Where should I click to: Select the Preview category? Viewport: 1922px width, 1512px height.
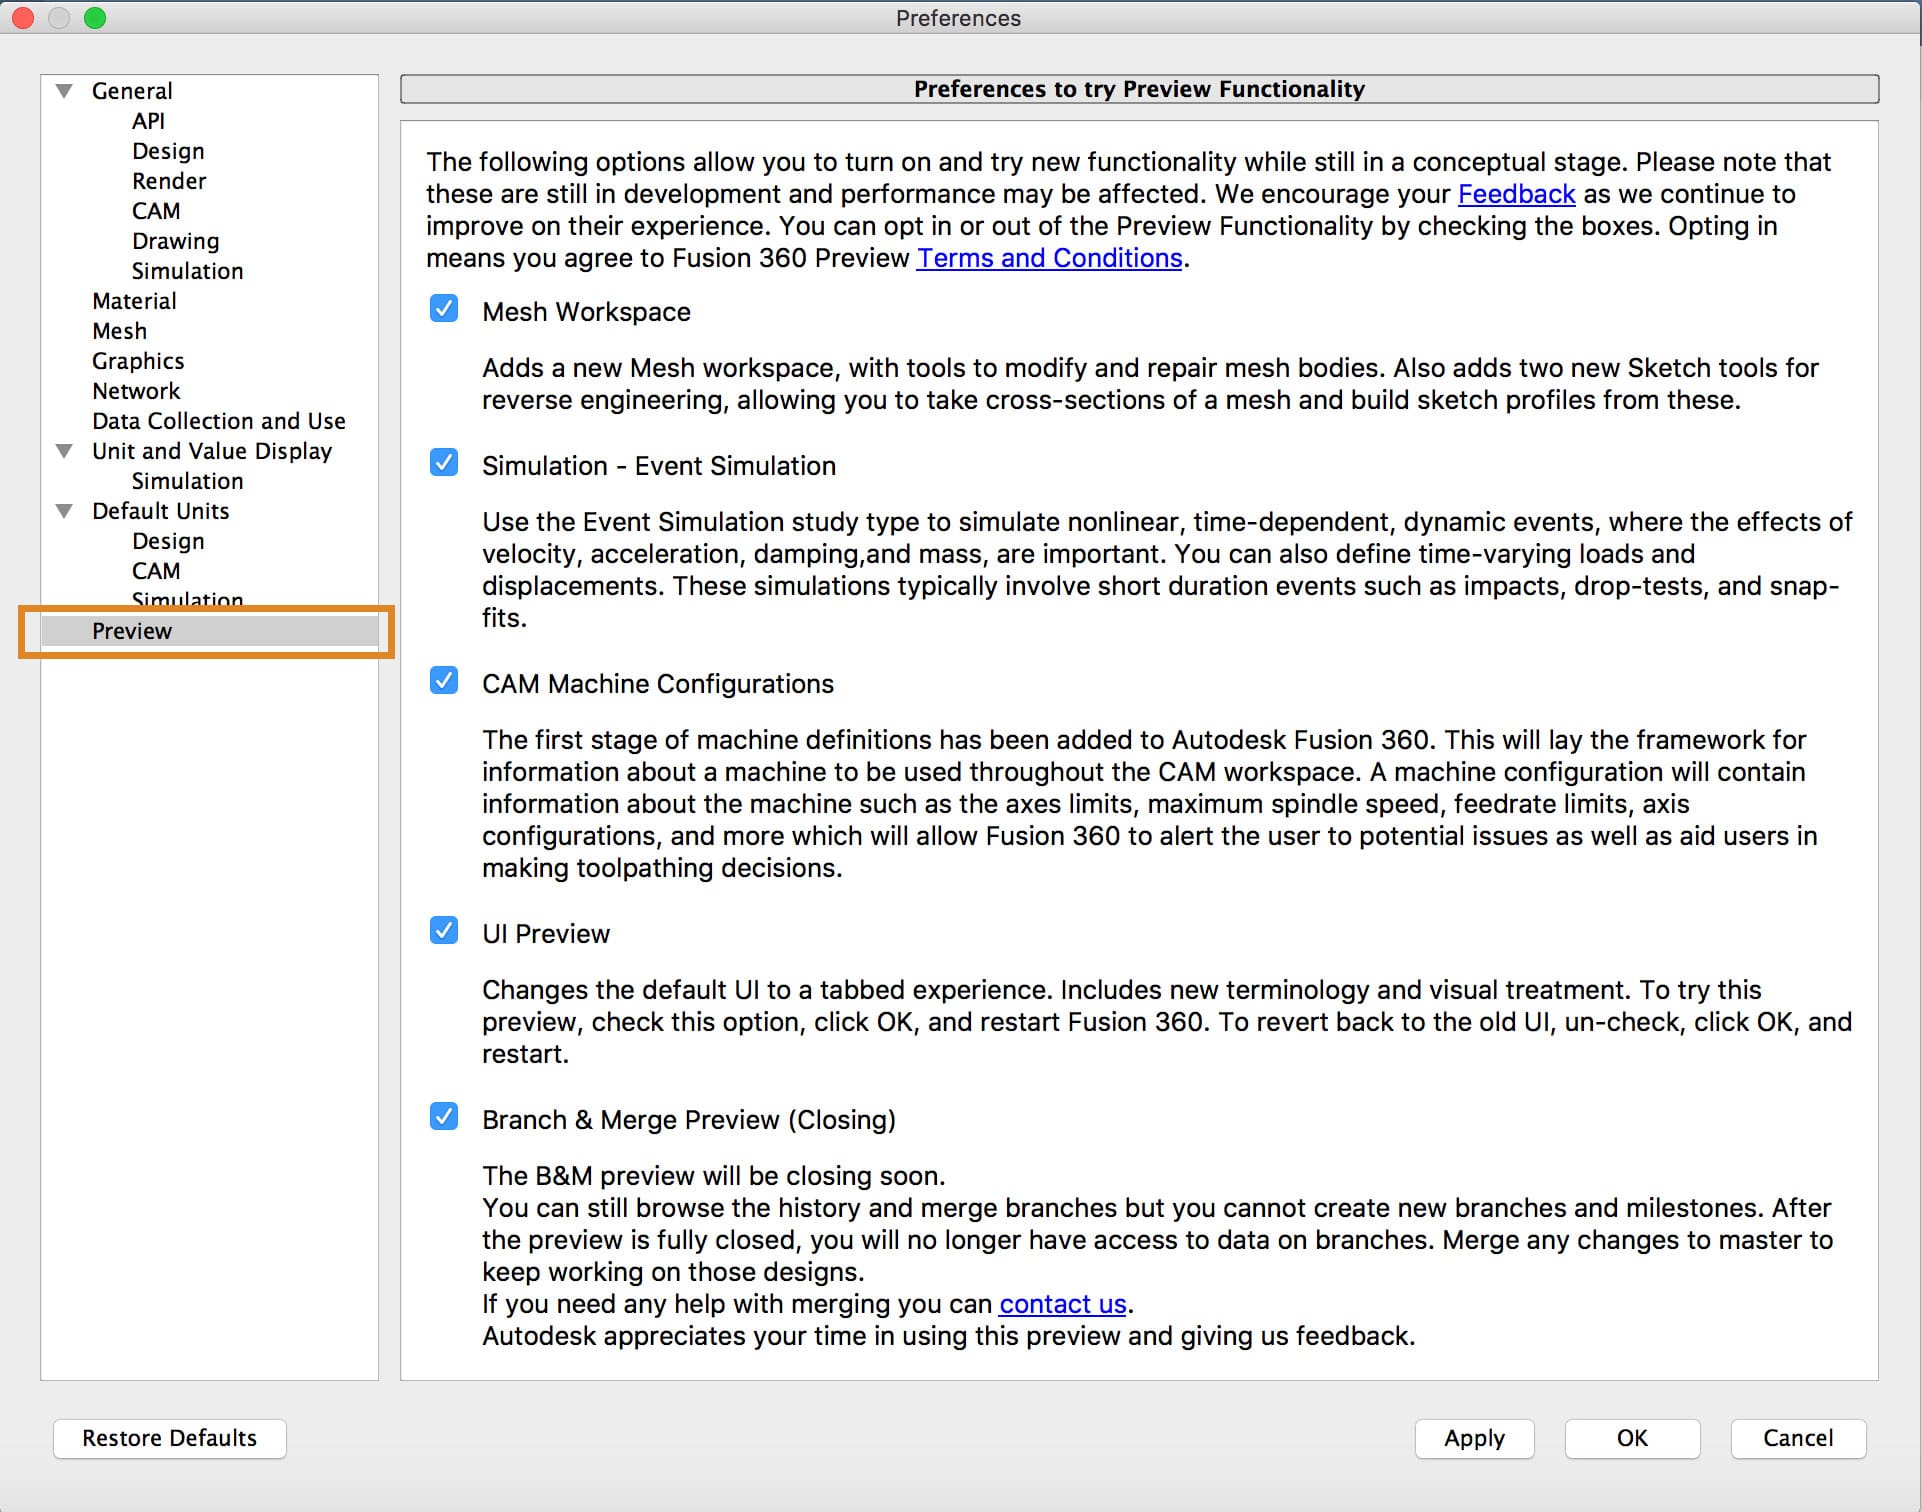point(210,631)
